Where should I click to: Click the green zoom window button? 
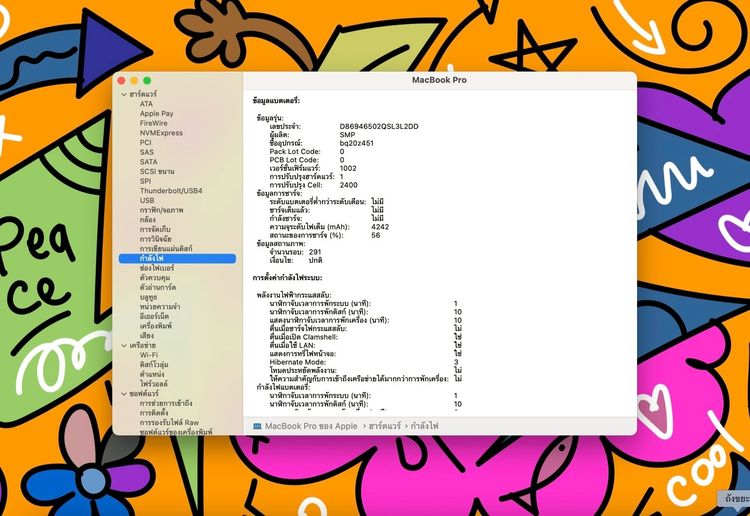(x=147, y=80)
